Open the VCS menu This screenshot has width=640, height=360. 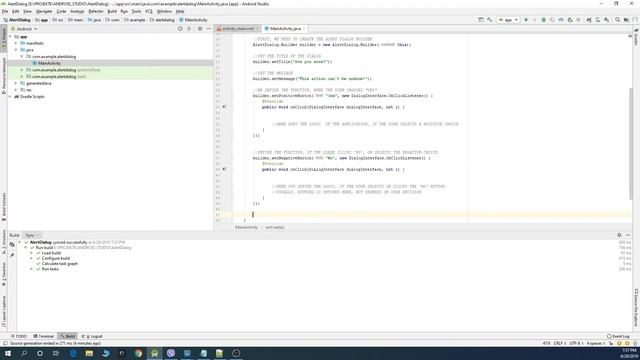point(149,11)
